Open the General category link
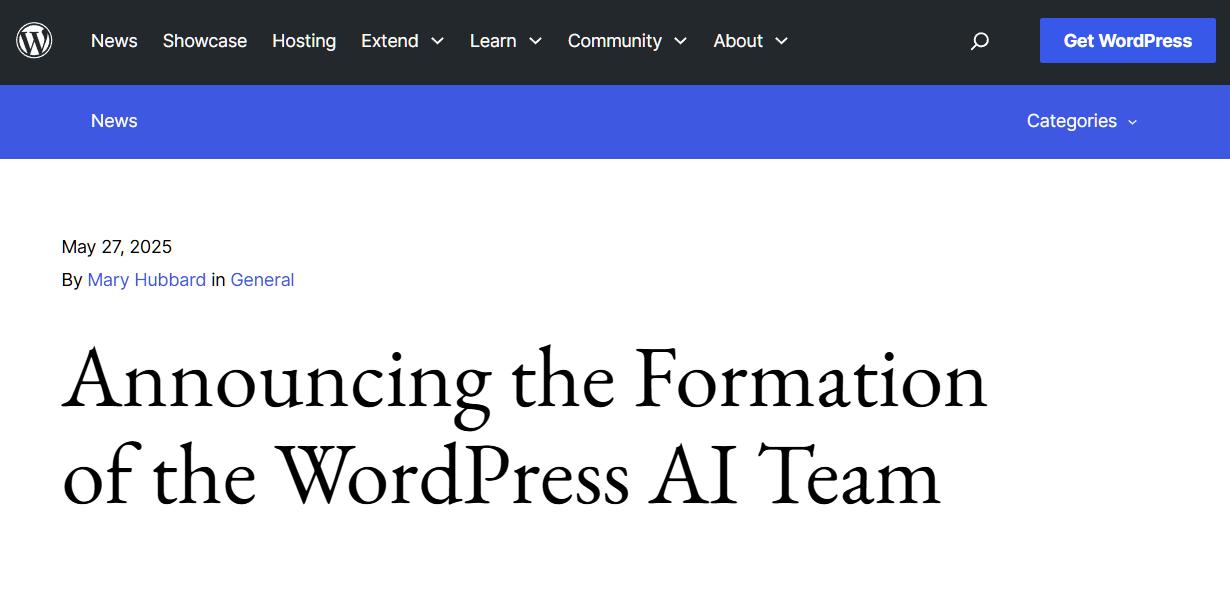The image size is (1230, 604). [x=262, y=280]
